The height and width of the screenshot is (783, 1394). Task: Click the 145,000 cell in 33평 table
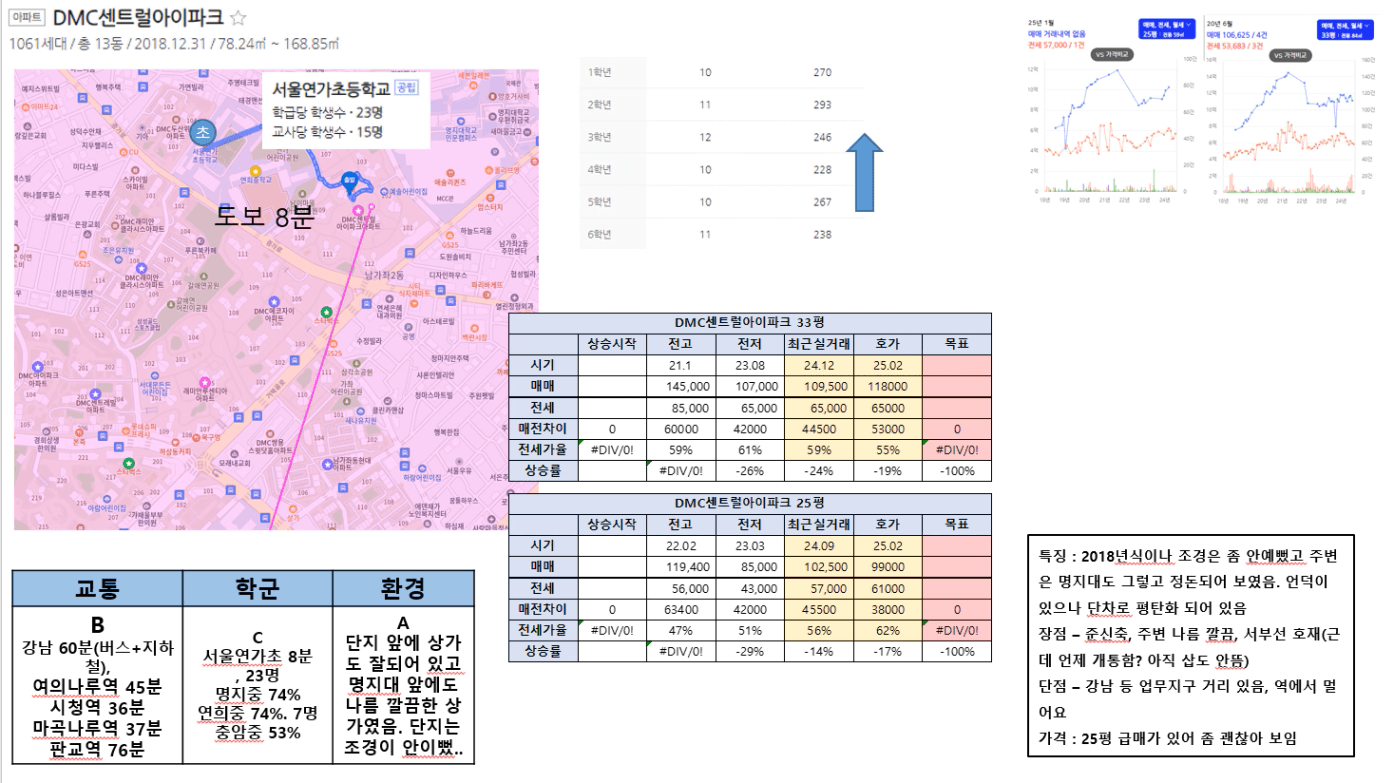tap(682, 387)
